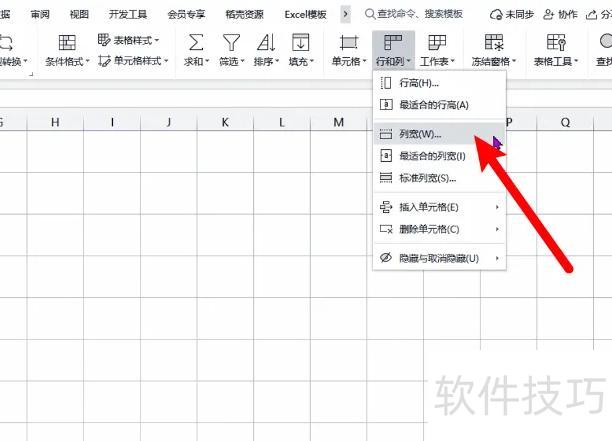Click the 未同步 cloud sync icon
612x441 pixels.
click(496, 15)
